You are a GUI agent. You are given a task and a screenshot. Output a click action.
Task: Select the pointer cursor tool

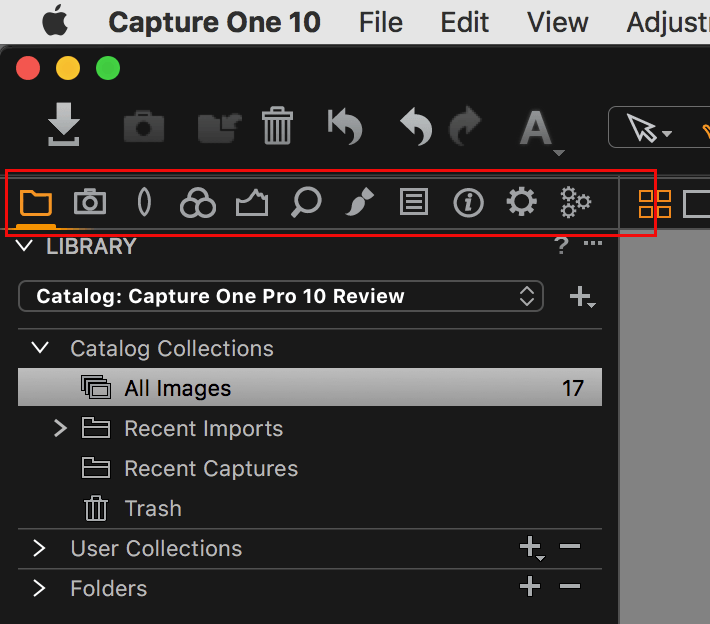(x=642, y=128)
